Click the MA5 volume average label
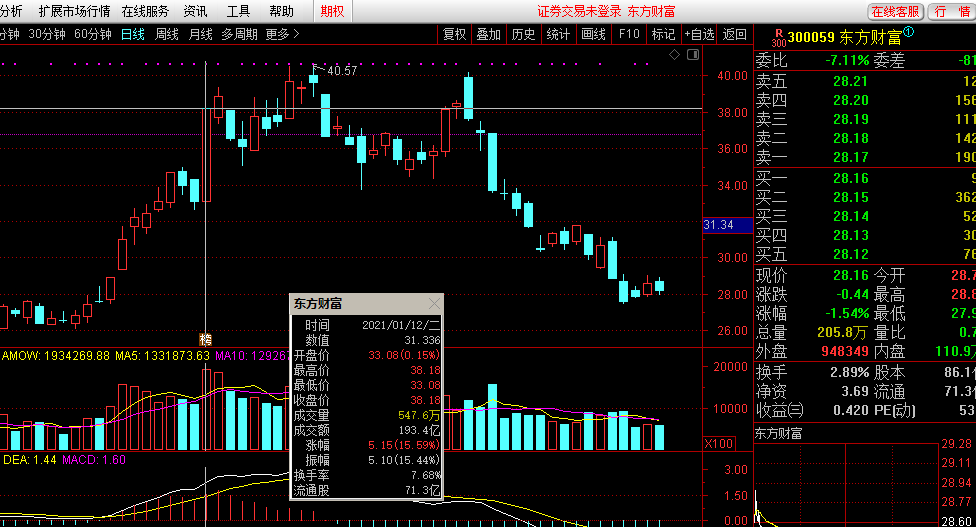 tap(162, 356)
